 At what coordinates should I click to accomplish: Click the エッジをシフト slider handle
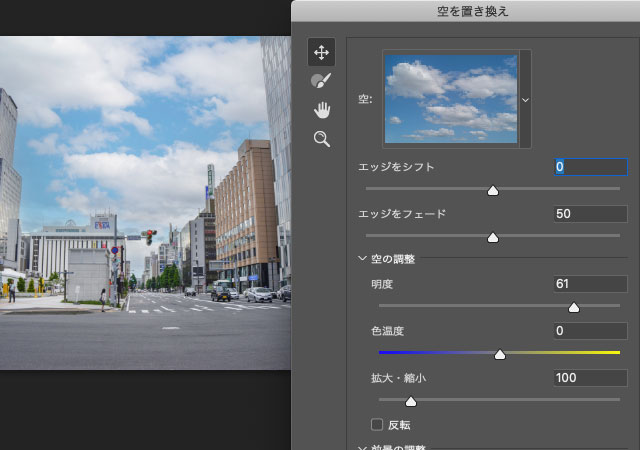(493, 191)
